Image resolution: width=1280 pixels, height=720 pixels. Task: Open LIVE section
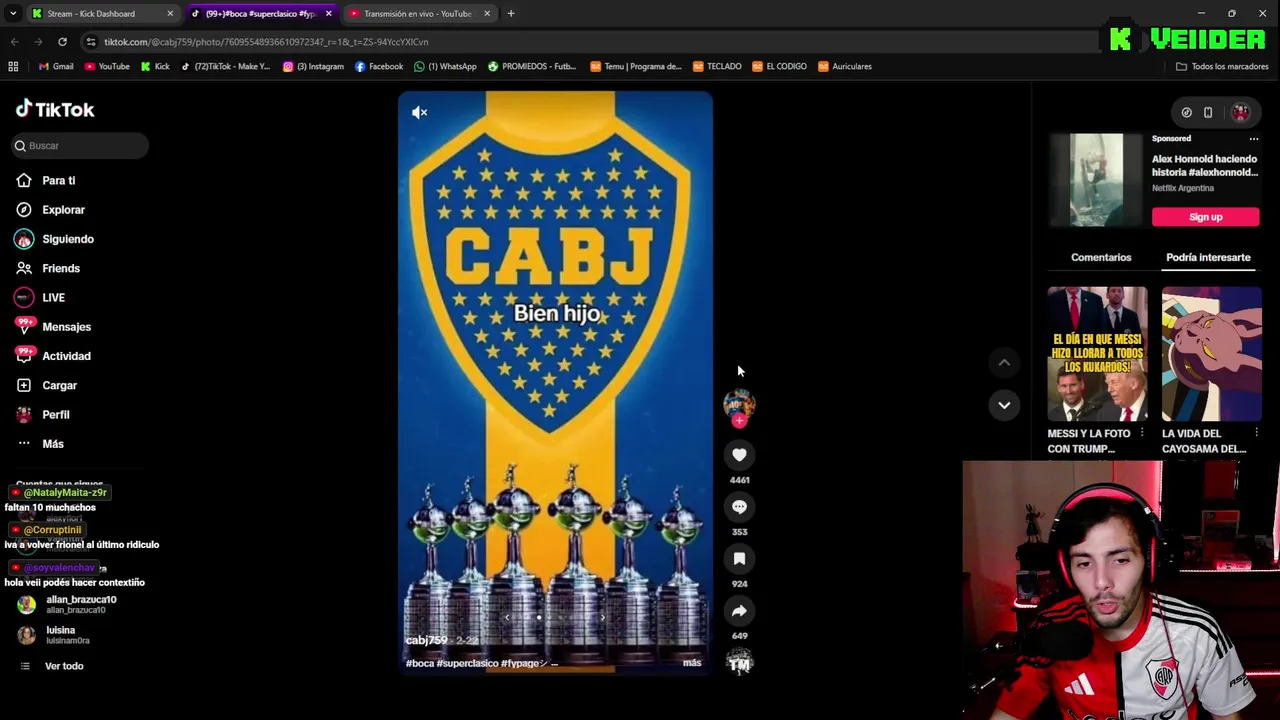53,298
